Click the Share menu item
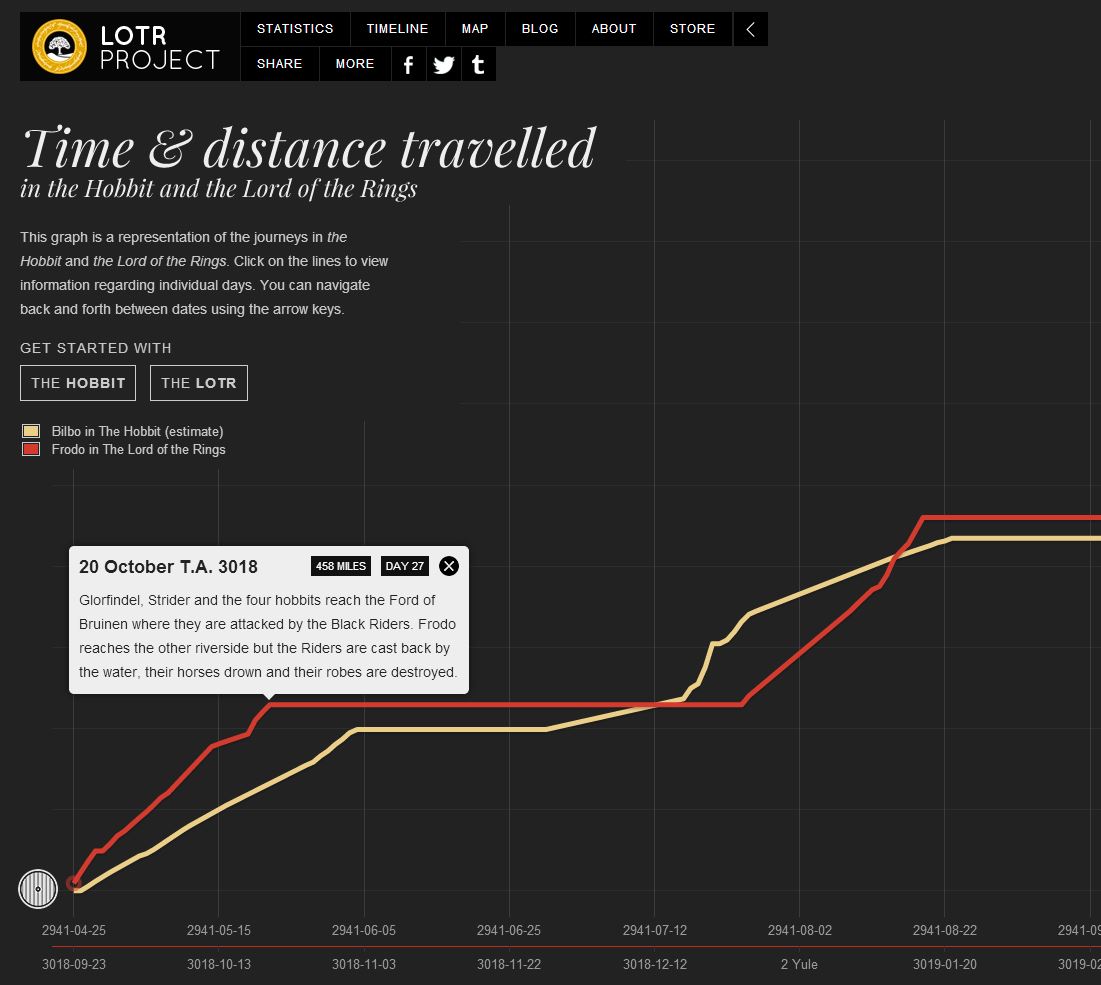This screenshot has height=985, width=1101. point(279,64)
